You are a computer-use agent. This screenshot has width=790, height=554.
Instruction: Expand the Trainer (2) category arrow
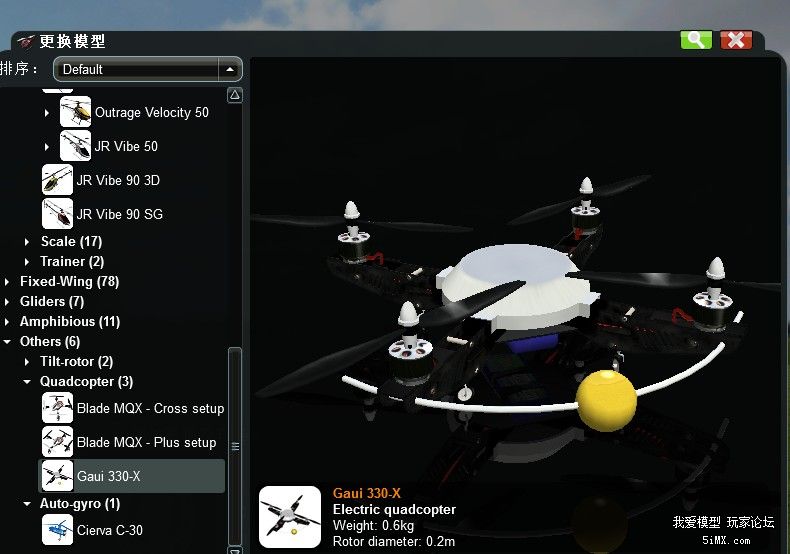(x=26, y=262)
